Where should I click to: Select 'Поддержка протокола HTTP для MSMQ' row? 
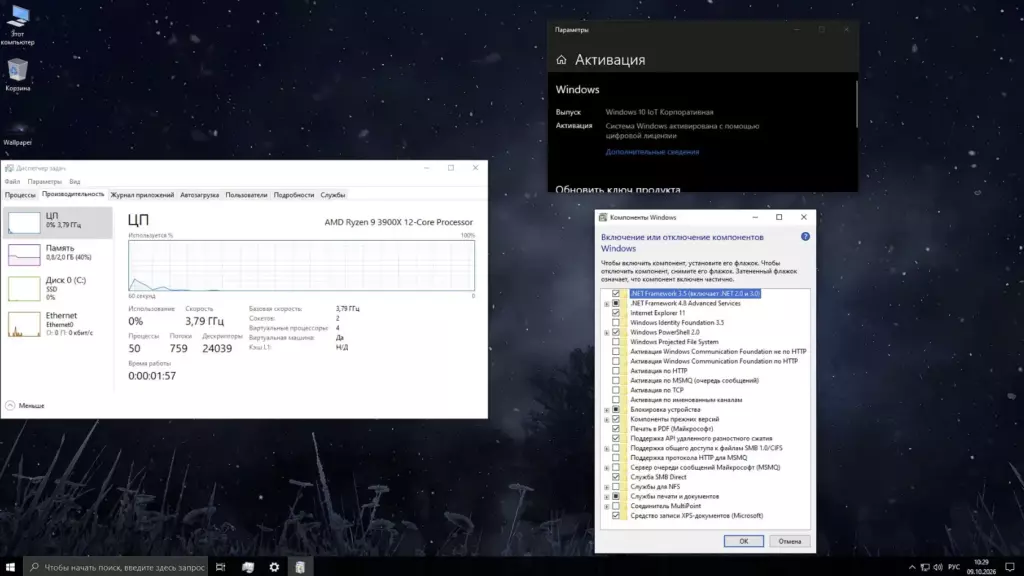pyautogui.click(x=688, y=458)
